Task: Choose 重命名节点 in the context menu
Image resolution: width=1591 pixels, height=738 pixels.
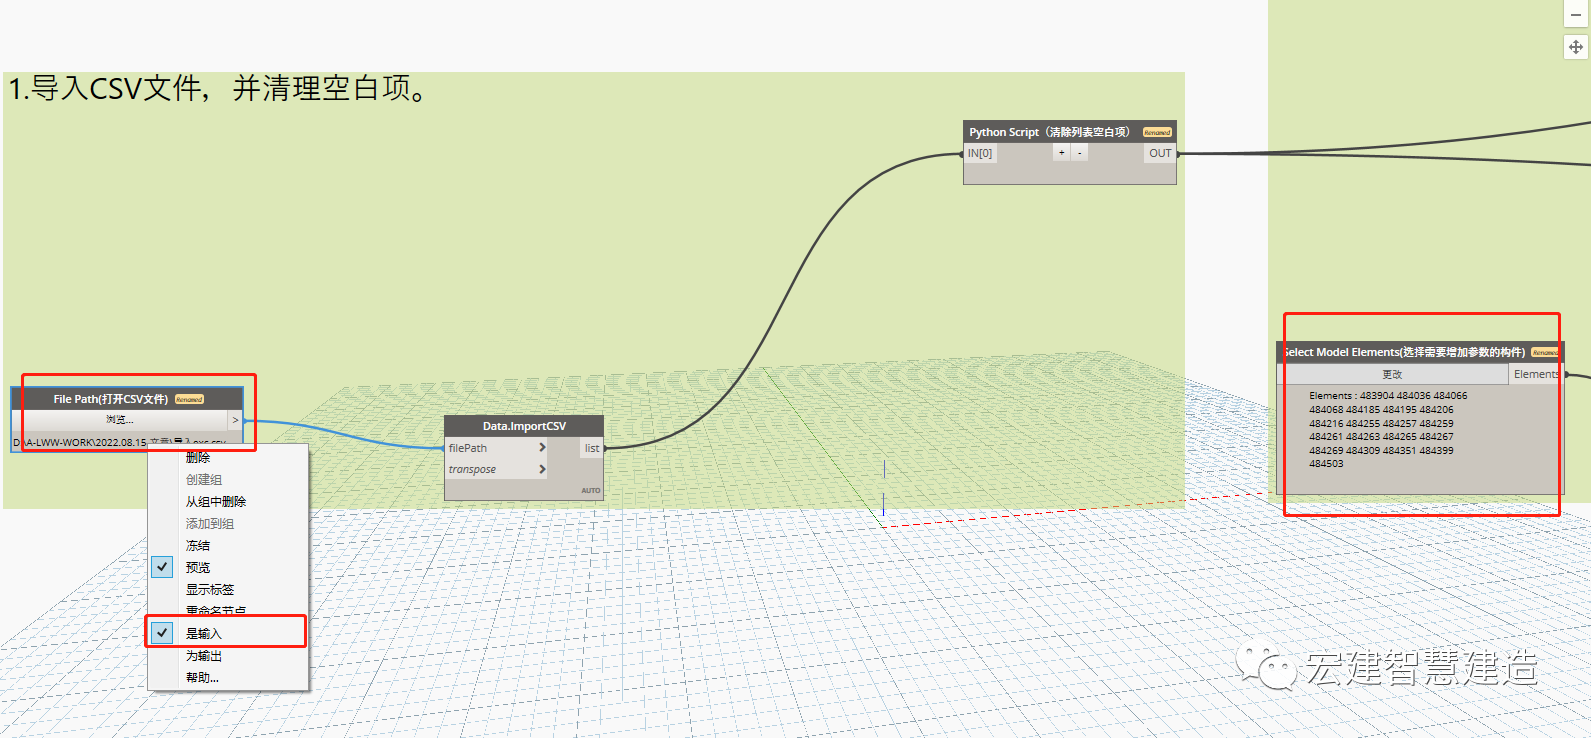Action: point(216,611)
